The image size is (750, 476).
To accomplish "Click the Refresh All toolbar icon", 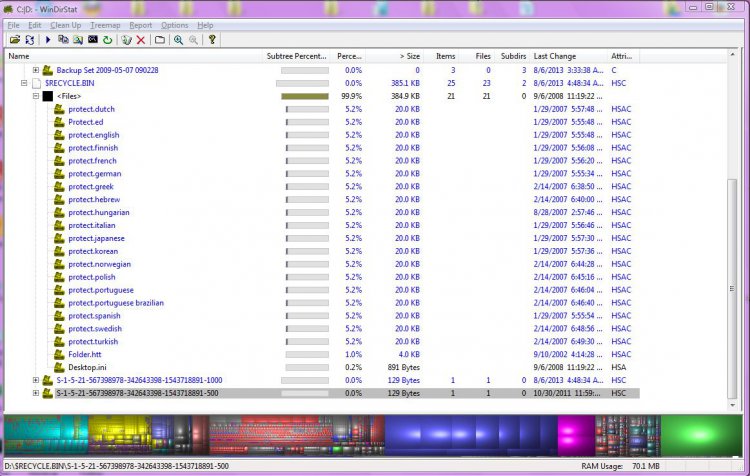I will coord(30,40).
